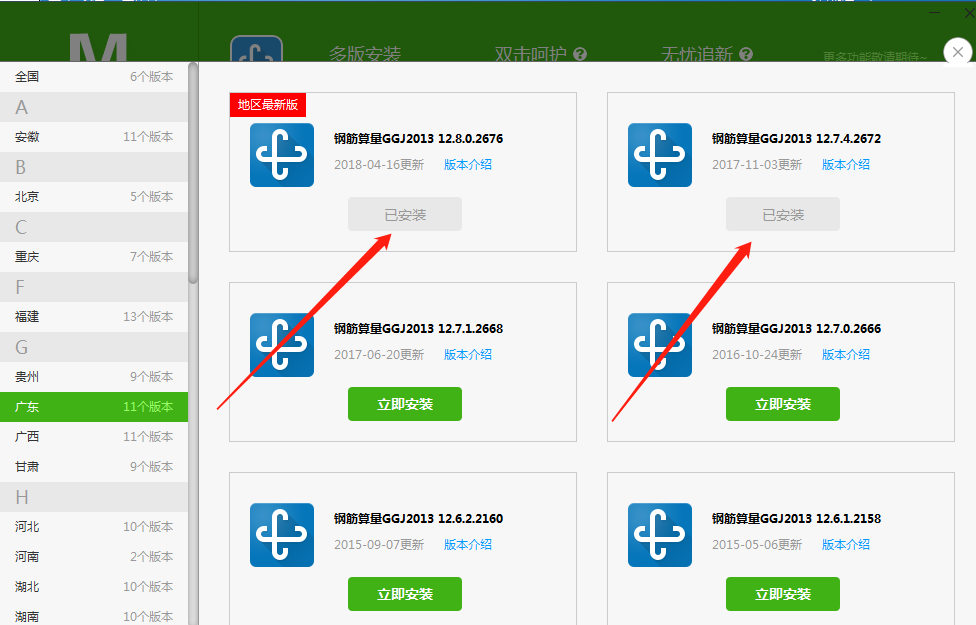Click the region list scrollbar thumb
The image size is (976, 625).
[193, 173]
